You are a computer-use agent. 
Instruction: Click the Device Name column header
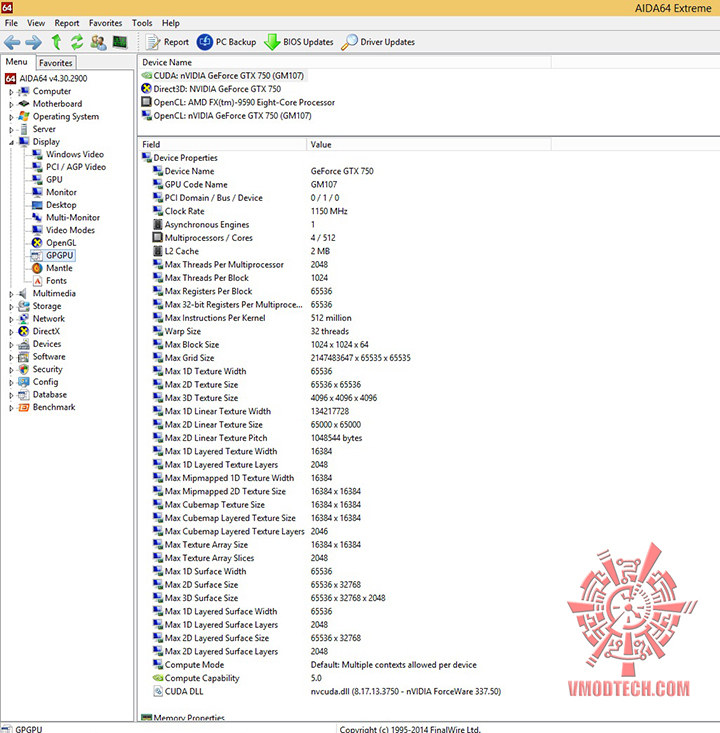(x=345, y=62)
